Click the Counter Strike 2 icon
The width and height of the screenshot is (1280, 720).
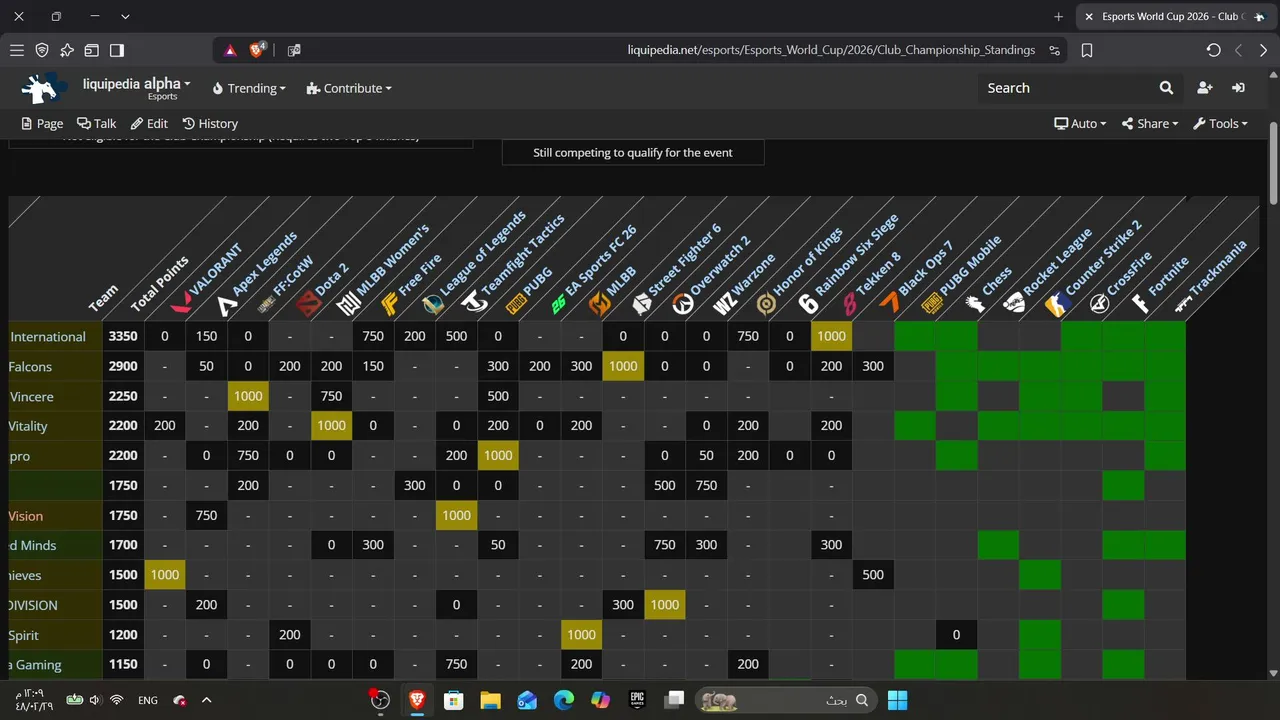pyautogui.click(x=1057, y=304)
